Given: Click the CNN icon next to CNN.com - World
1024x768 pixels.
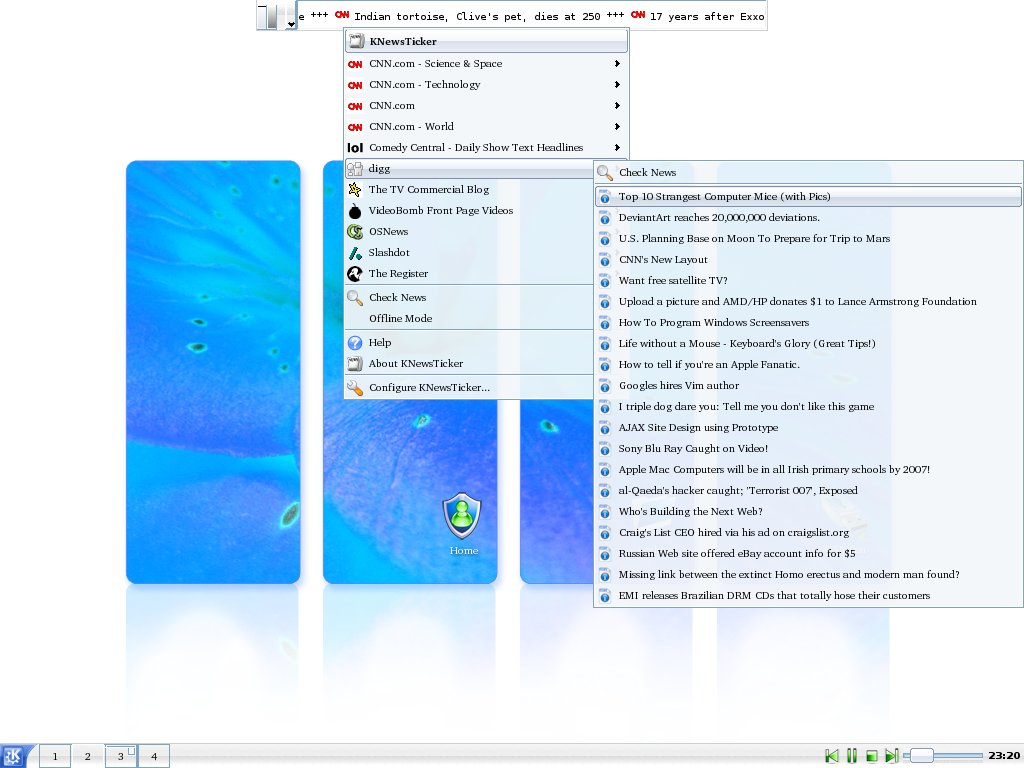Looking at the screenshot, I should point(355,127).
